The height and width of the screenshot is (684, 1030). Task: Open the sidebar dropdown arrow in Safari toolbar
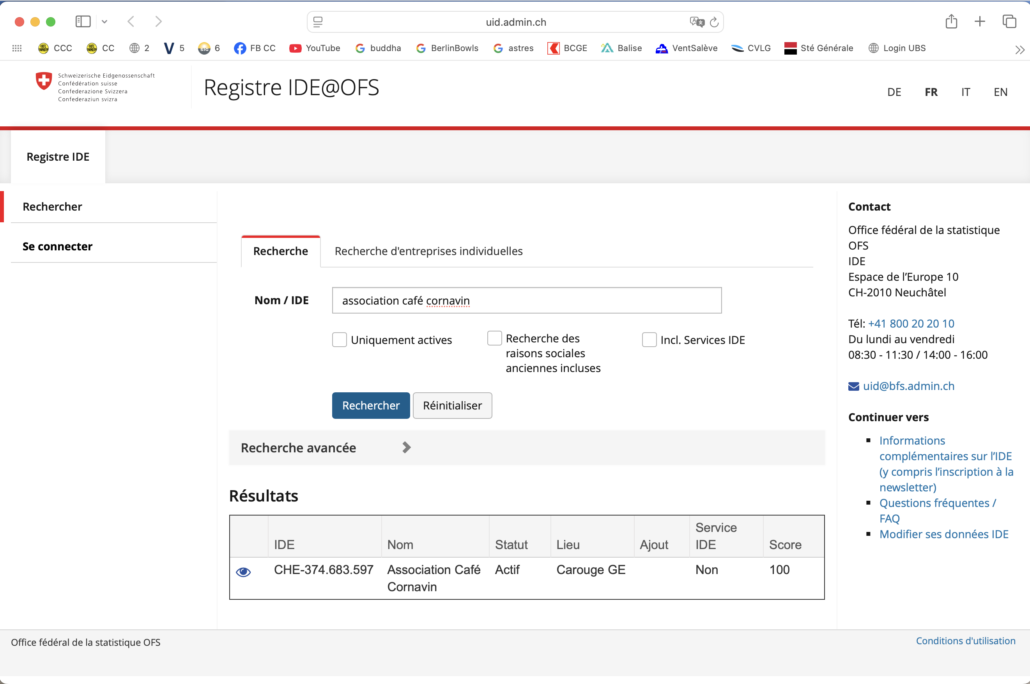click(104, 22)
